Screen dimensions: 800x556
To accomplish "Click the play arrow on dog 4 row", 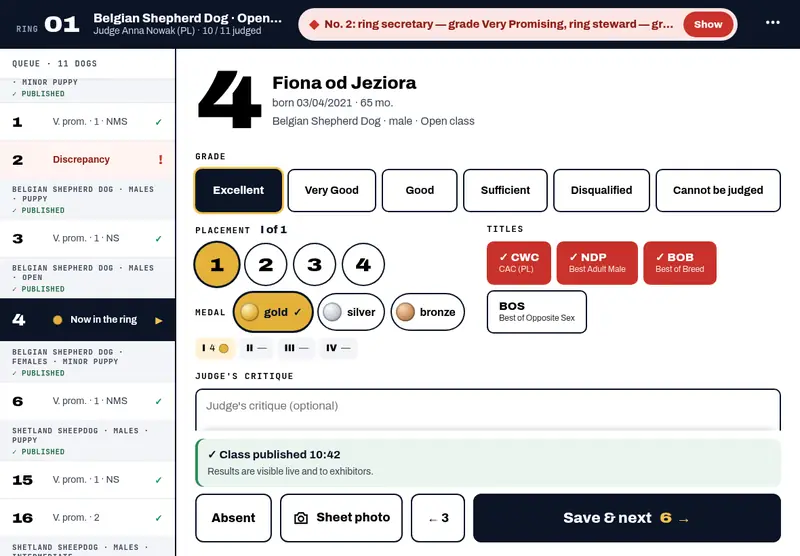I will (159, 320).
